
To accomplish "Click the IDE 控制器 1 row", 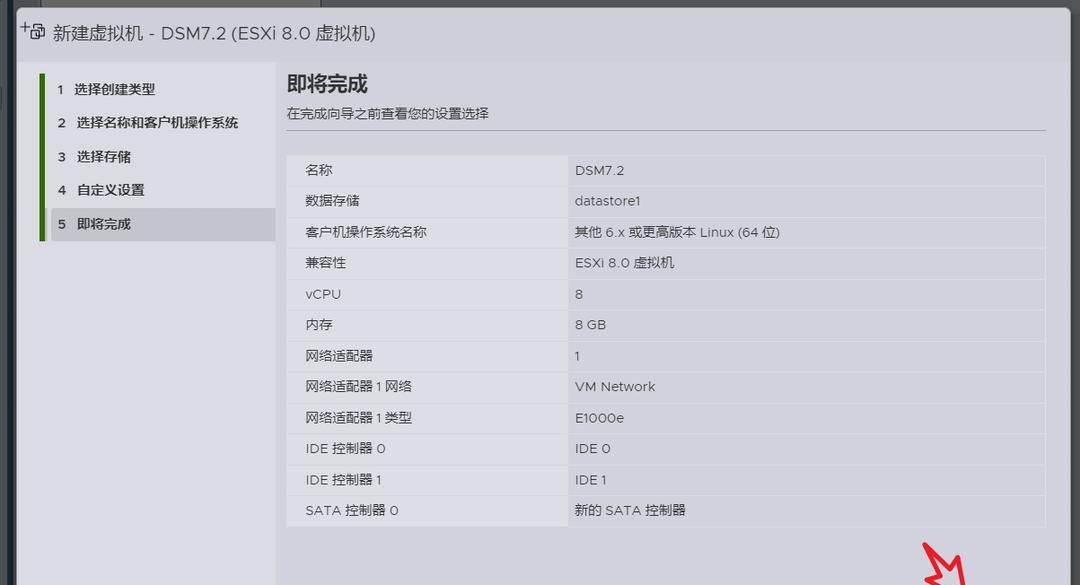I will [343, 480].
